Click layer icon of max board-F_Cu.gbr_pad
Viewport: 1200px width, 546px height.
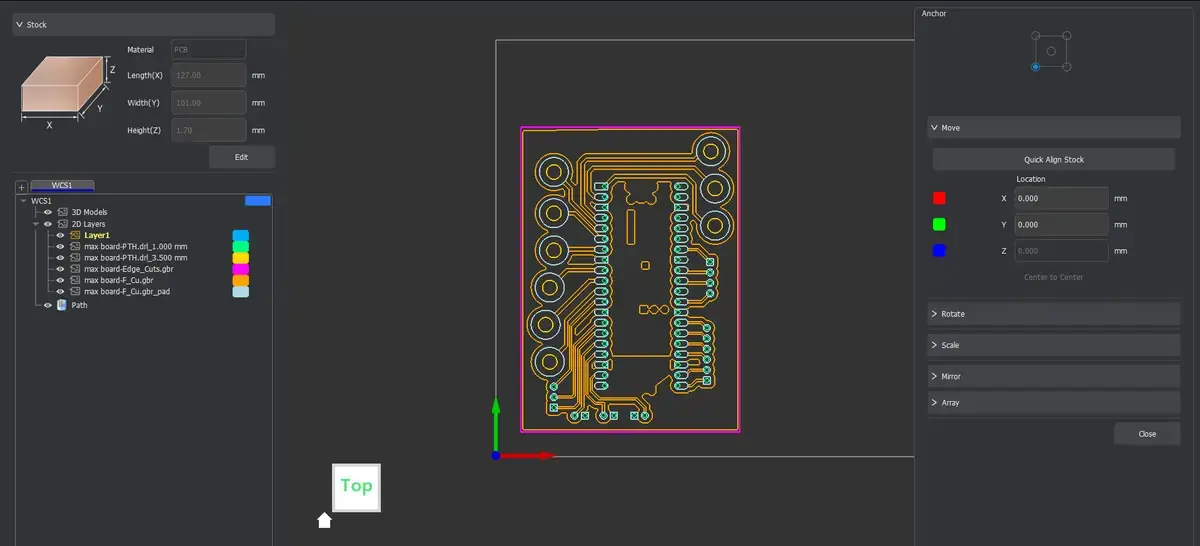pos(75,292)
